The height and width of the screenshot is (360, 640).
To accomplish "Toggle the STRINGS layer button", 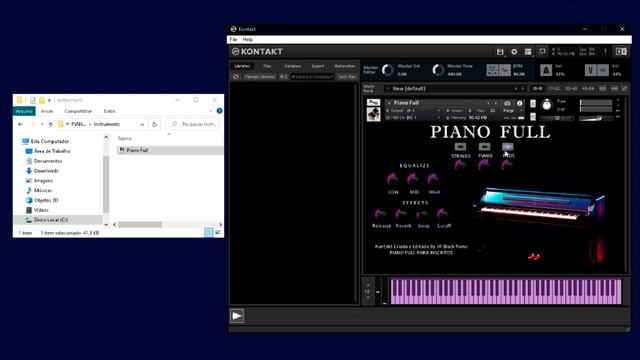I will [x=460, y=147].
